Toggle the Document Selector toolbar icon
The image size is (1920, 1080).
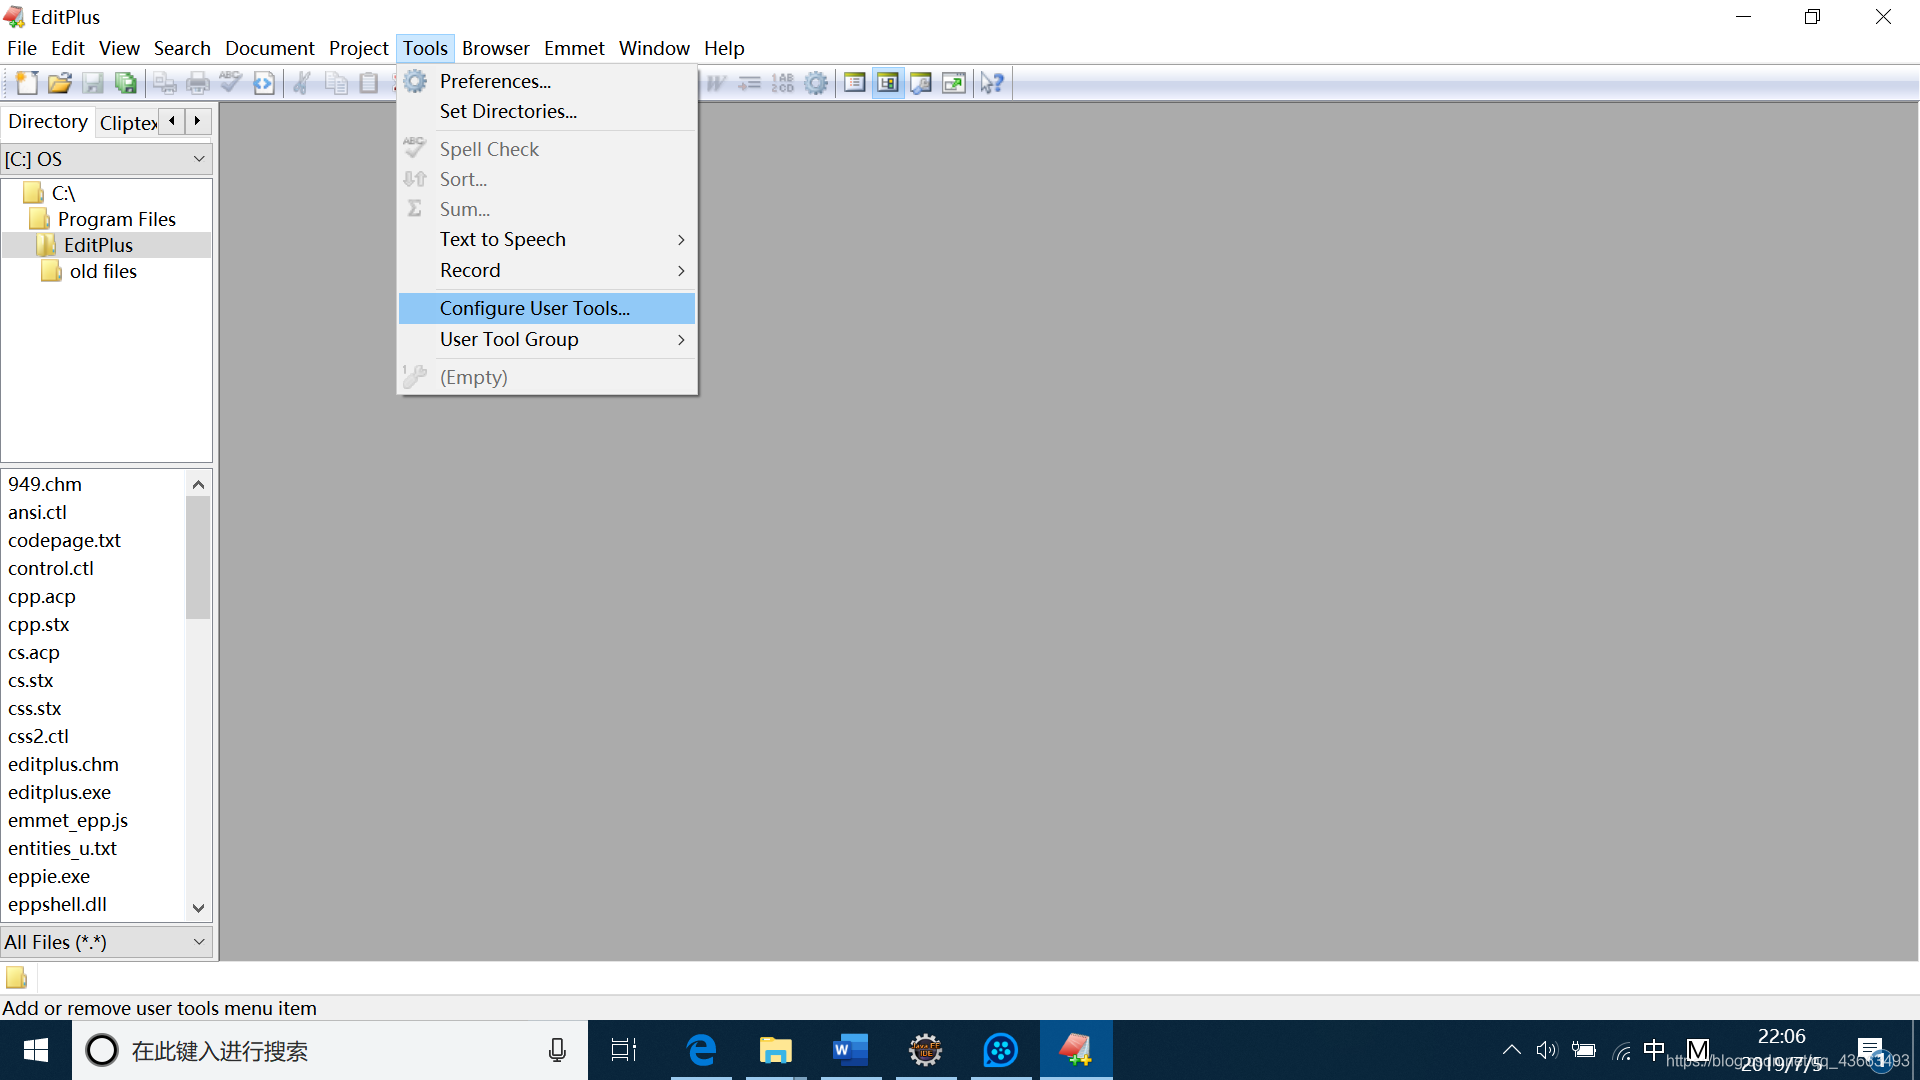(x=855, y=83)
